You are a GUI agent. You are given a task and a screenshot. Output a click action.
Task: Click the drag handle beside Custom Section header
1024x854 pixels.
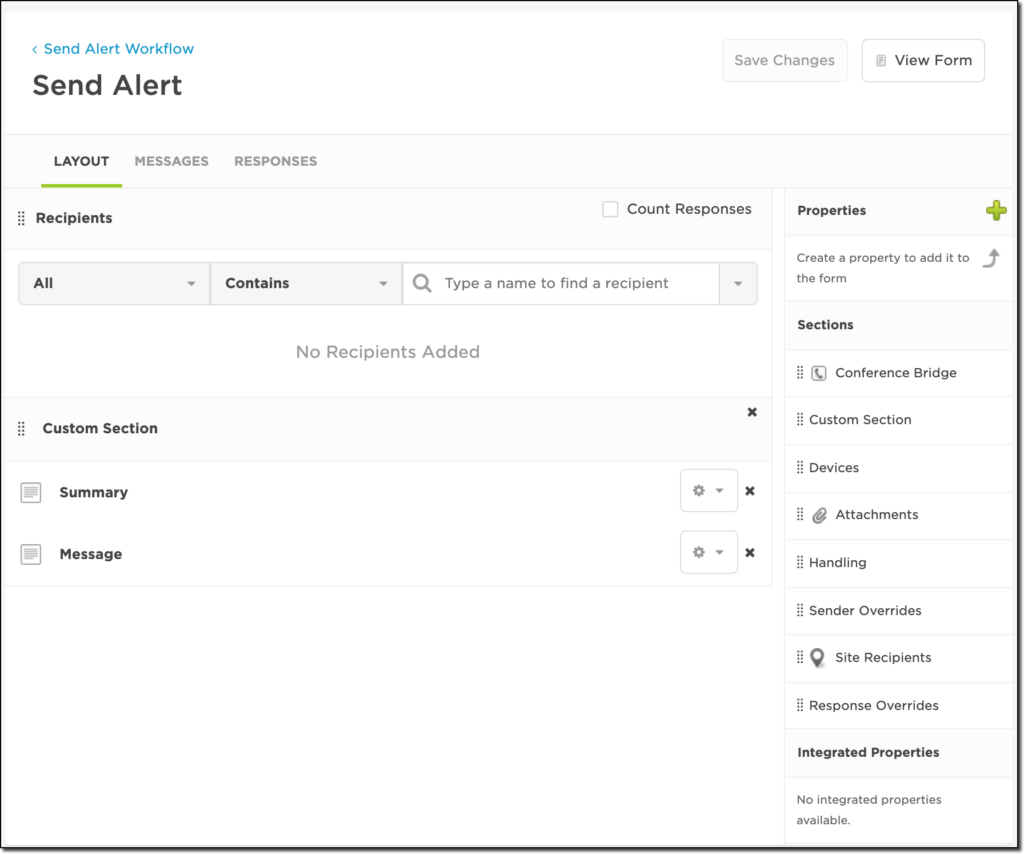(21, 428)
